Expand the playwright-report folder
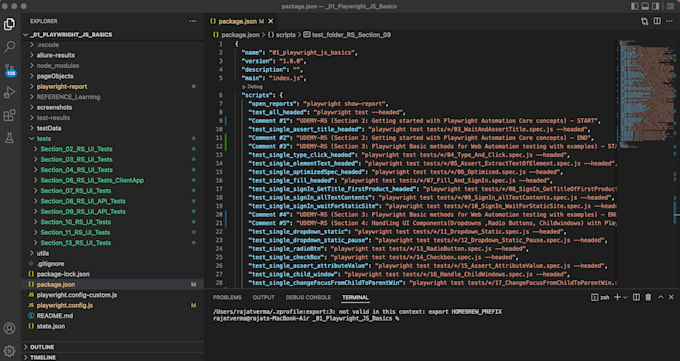Screen dimensions: 680x361 pos(62,86)
